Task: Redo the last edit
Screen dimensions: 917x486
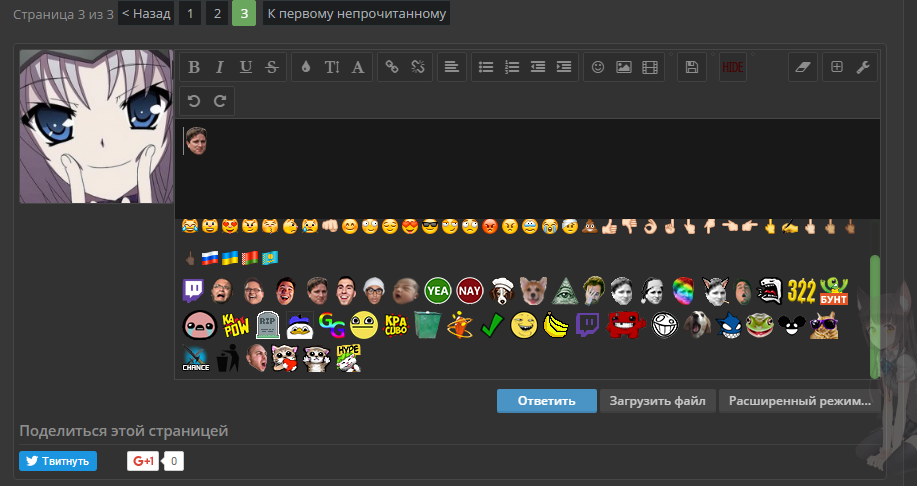Action: [220, 101]
